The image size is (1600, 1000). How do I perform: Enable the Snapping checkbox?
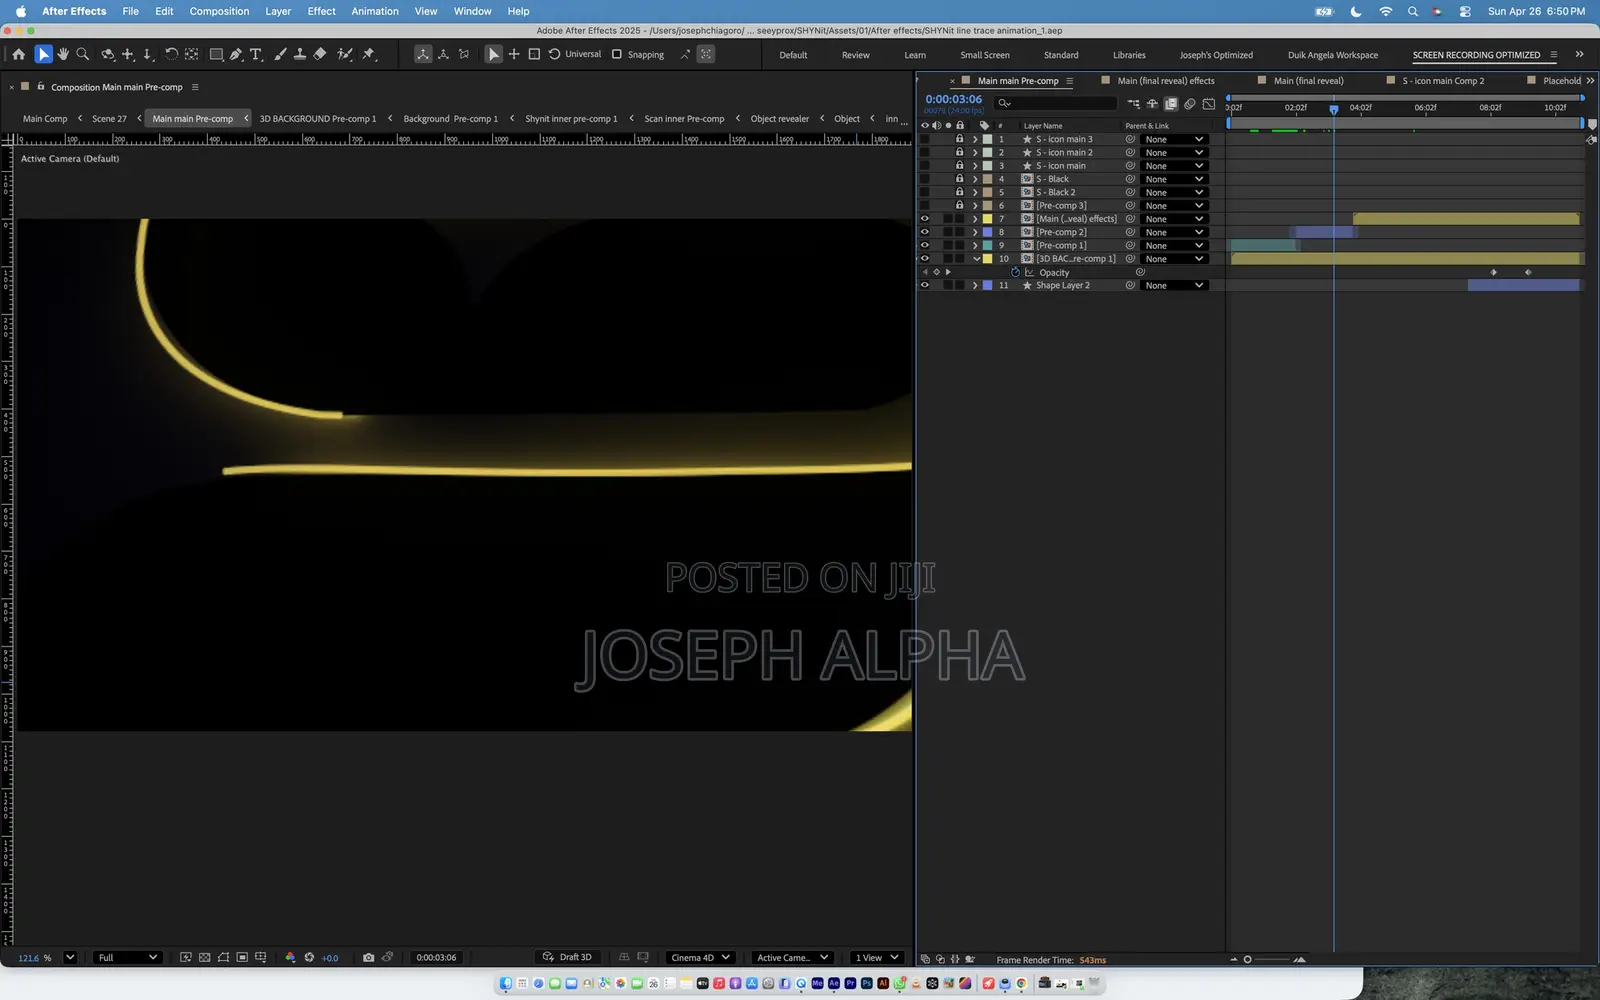pos(617,54)
